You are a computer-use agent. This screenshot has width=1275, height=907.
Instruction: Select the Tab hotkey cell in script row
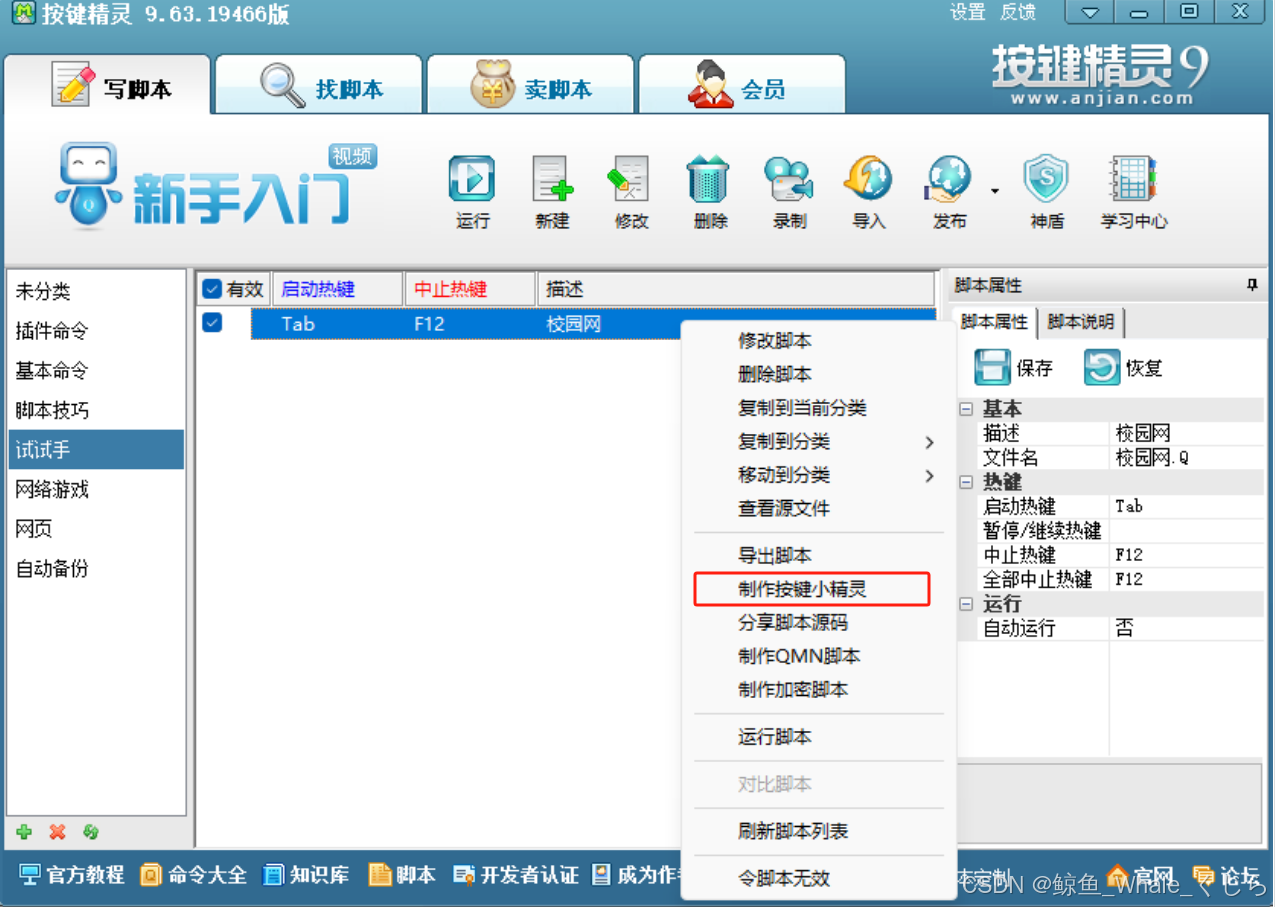point(298,324)
